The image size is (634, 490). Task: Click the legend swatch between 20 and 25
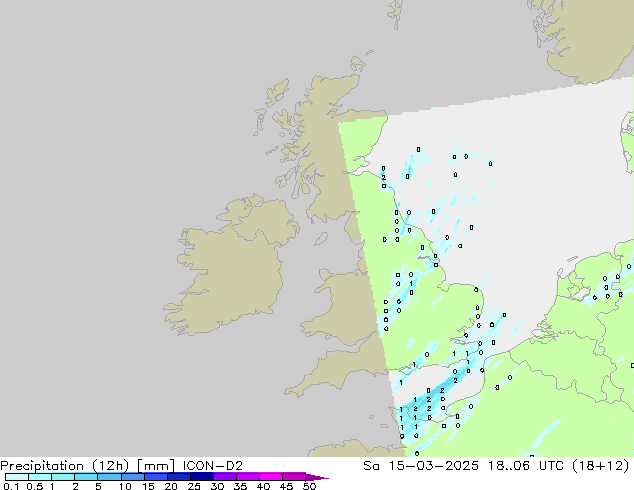click(x=182, y=477)
